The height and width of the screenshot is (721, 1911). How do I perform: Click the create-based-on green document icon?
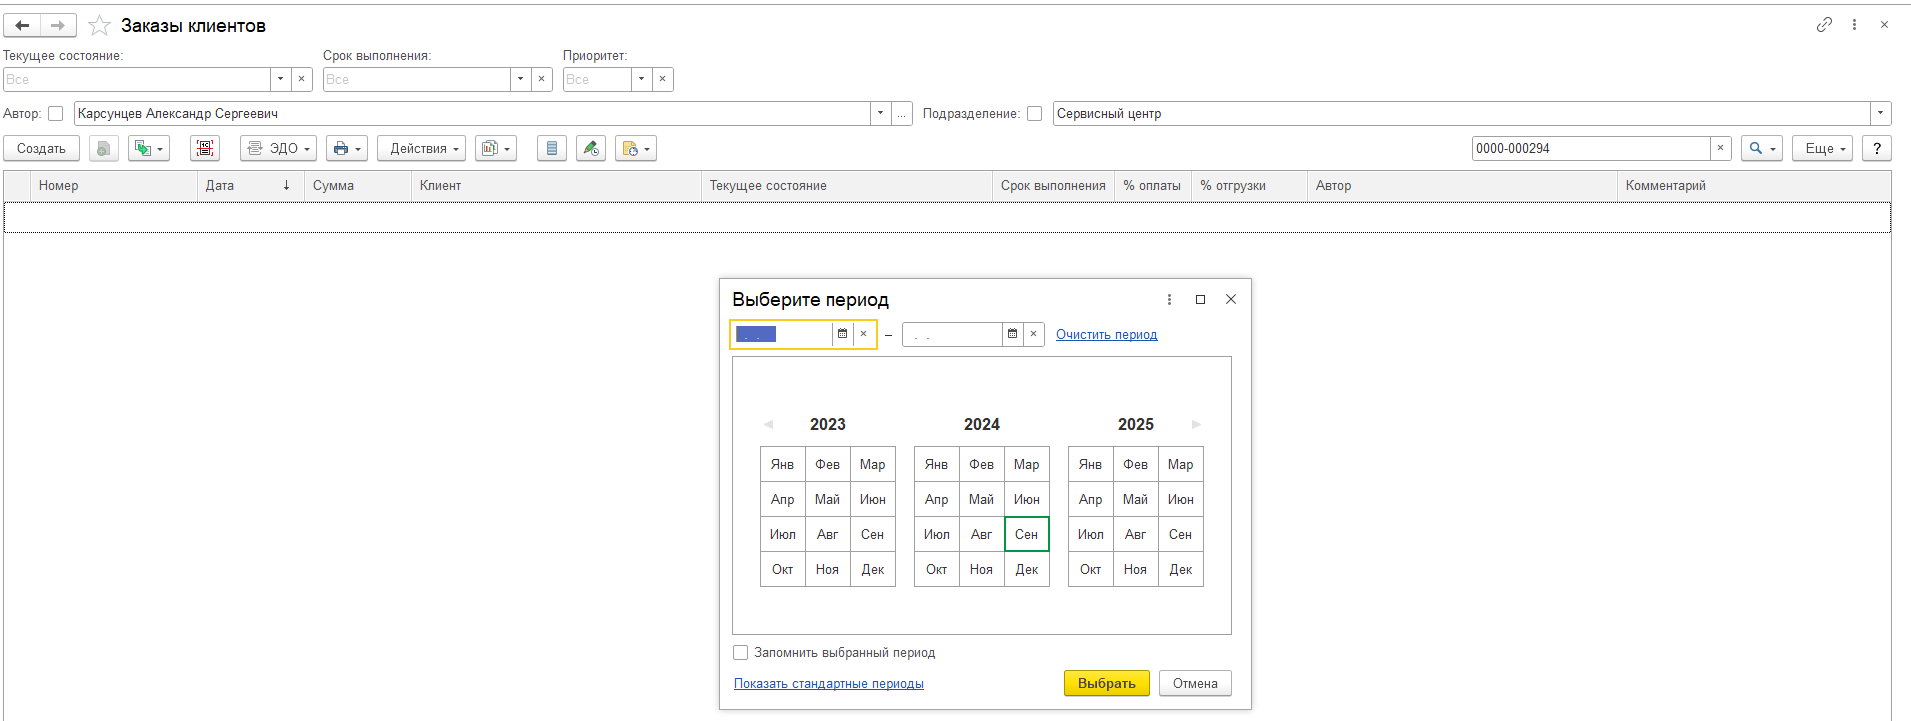148,149
